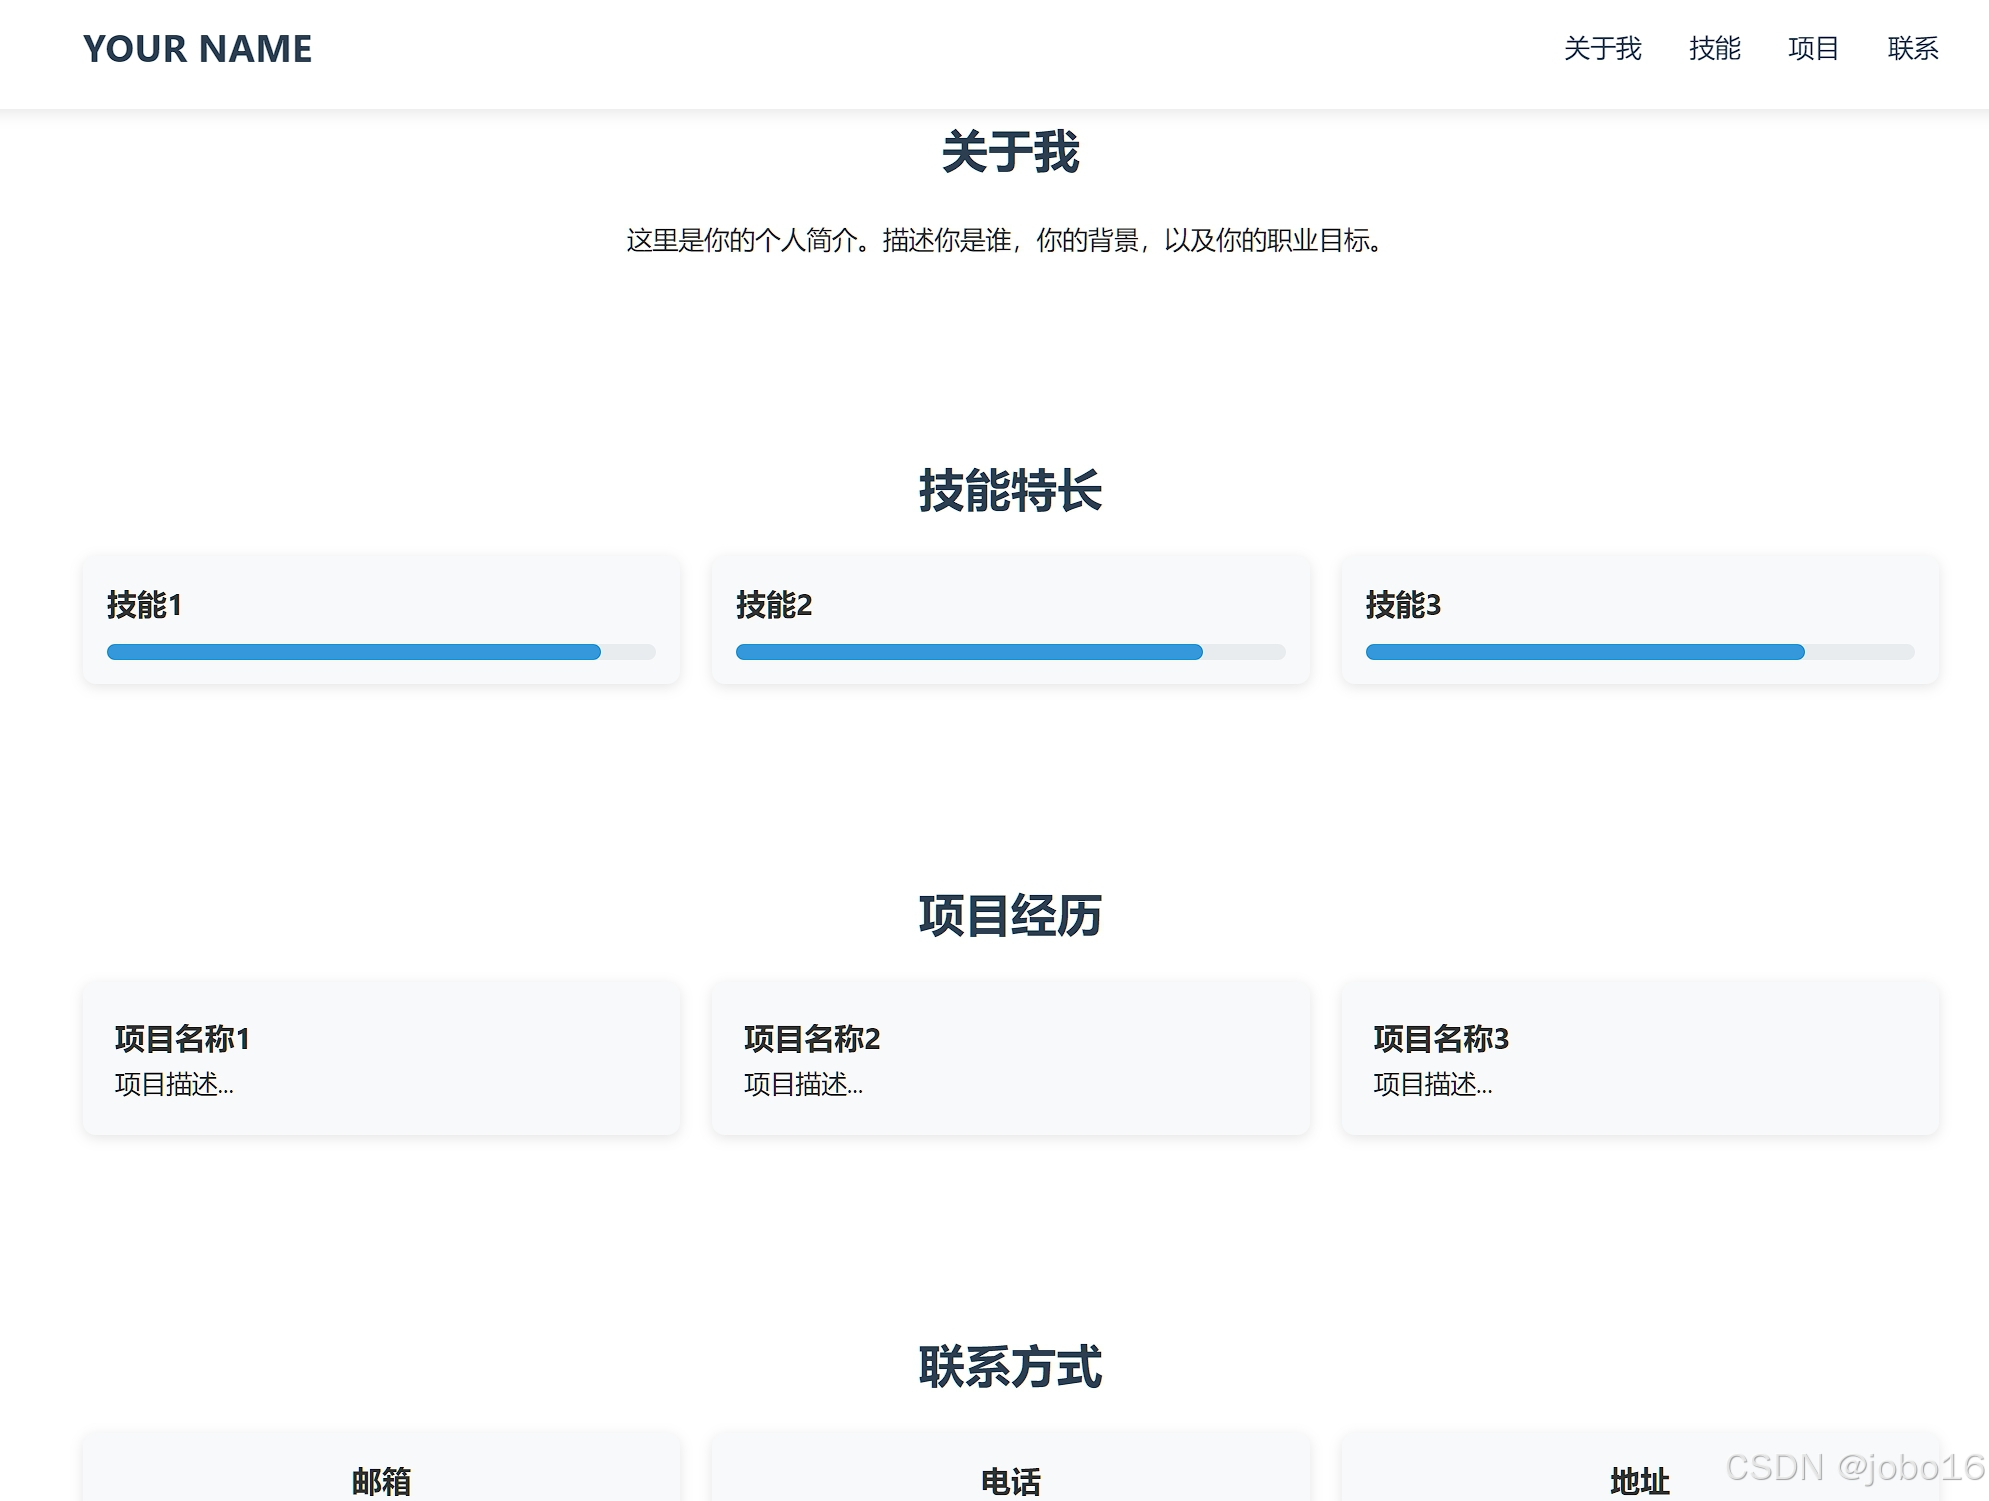Click the 技能1 progress bar
This screenshot has height=1501, width=1989.
click(x=380, y=652)
